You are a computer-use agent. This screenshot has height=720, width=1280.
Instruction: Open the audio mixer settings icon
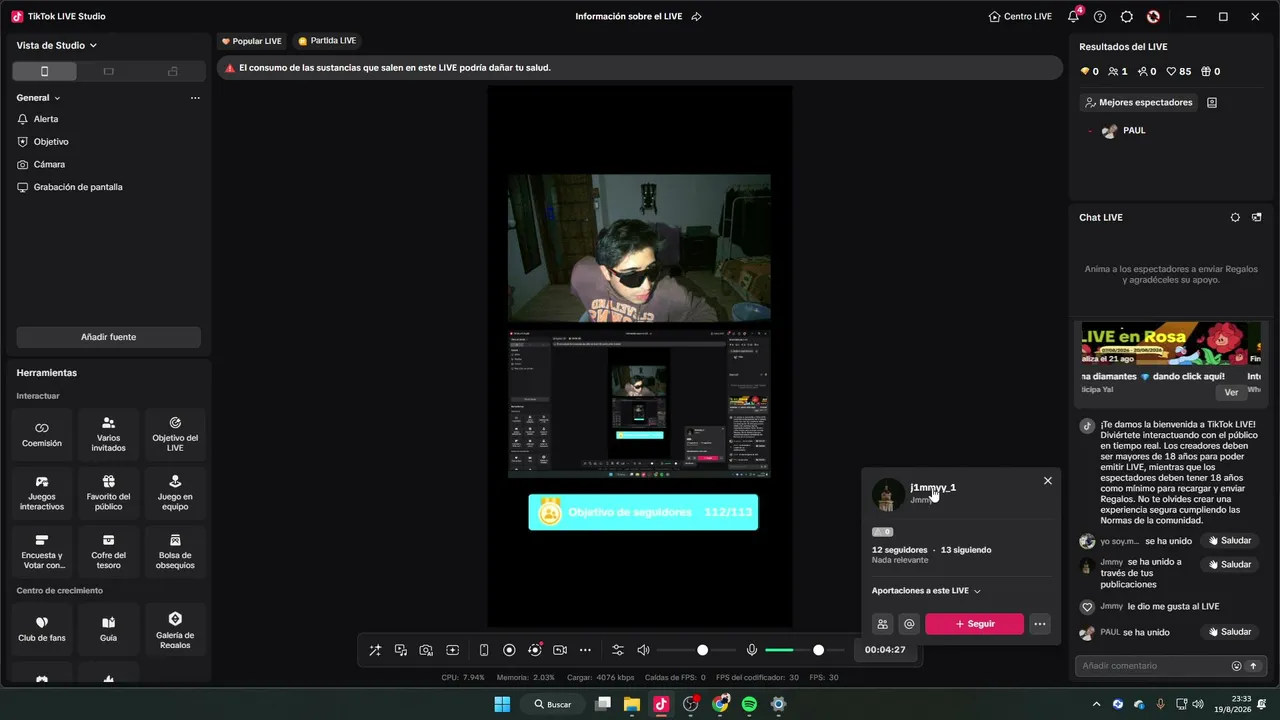click(617, 650)
